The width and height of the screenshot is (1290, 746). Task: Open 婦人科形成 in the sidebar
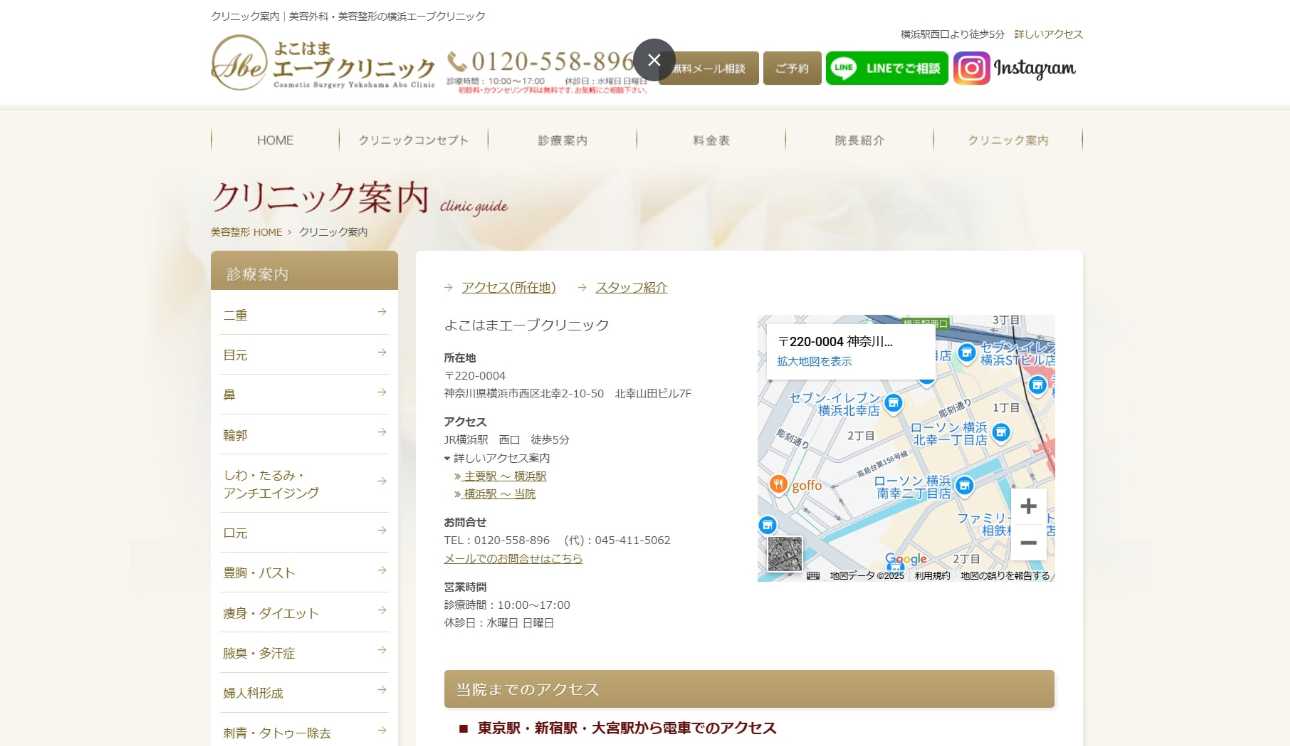(304, 693)
